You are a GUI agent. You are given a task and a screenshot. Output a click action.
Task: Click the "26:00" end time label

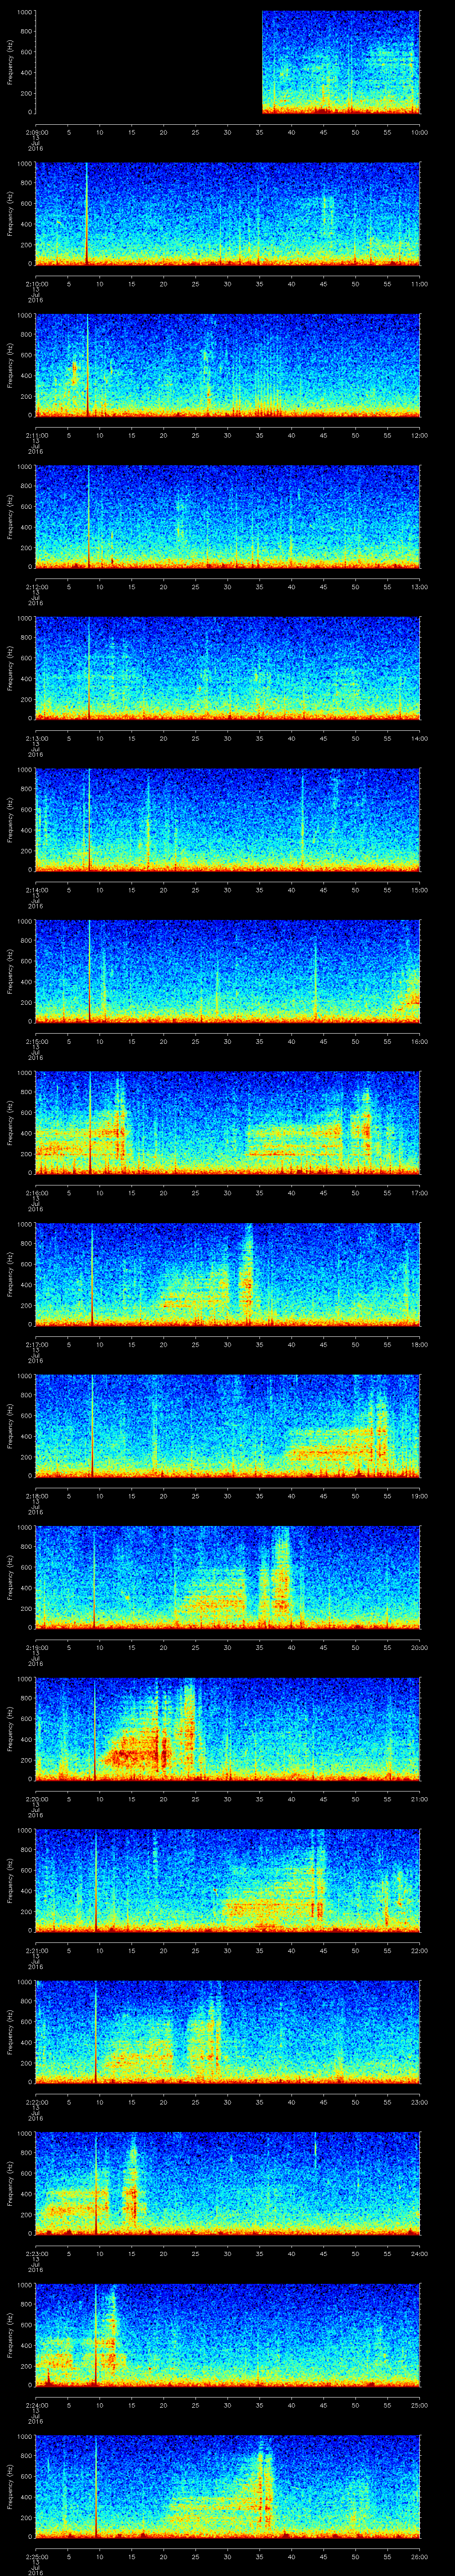coord(419,2556)
